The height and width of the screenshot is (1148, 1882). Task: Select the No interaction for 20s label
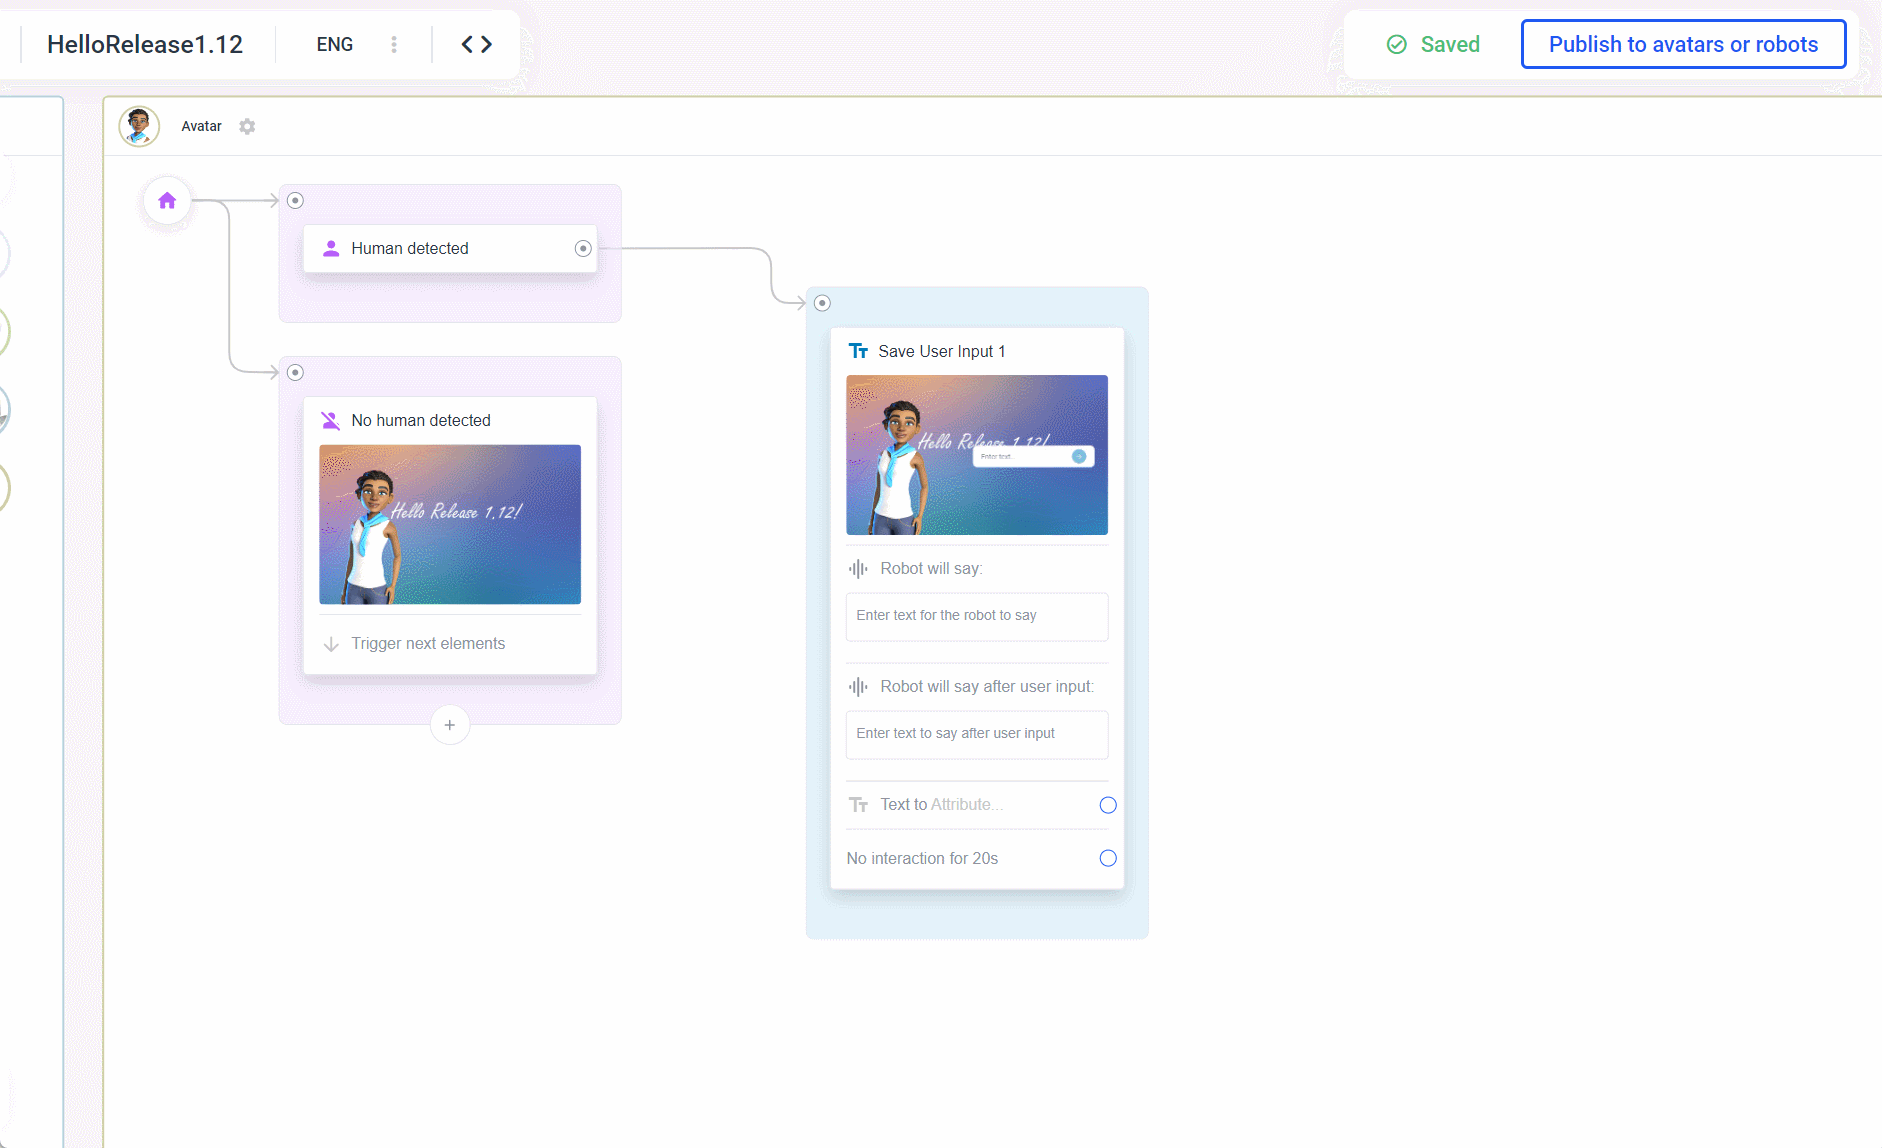(x=922, y=858)
